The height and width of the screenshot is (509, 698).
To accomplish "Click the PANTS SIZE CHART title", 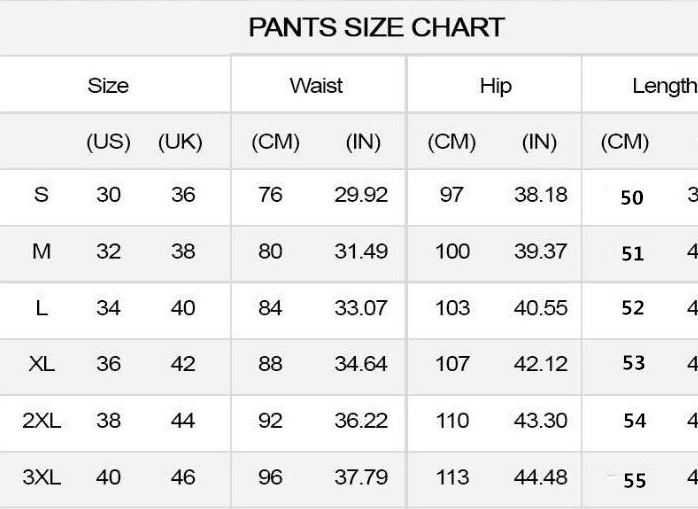I will pos(376,27).
